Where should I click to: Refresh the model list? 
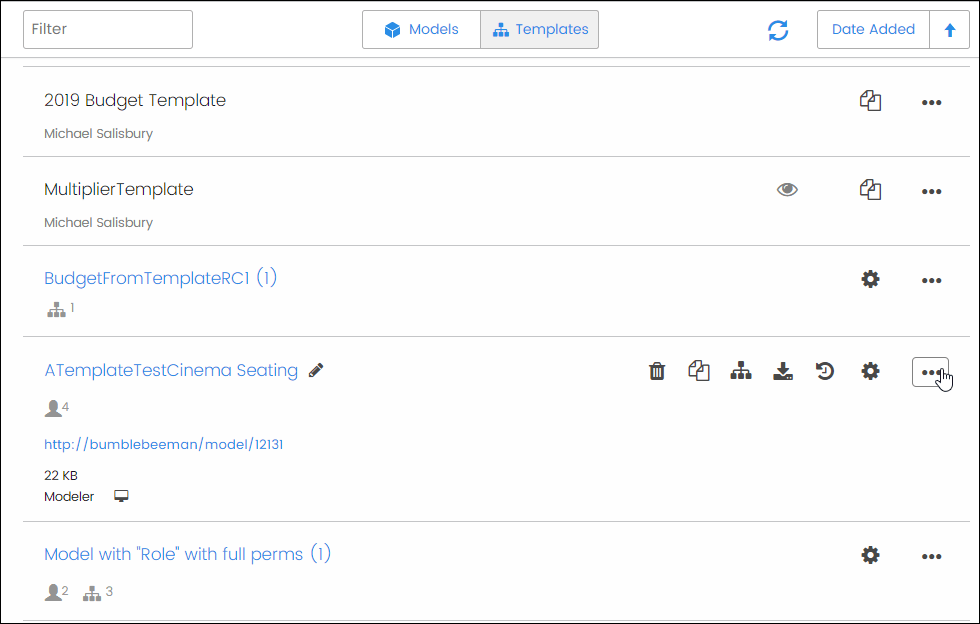[778, 30]
